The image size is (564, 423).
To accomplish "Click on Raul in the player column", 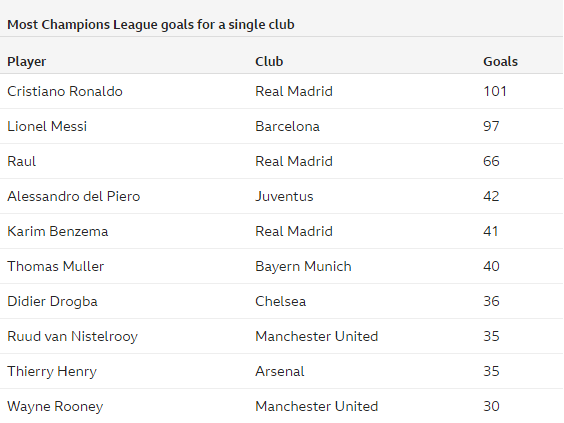I will tap(22, 161).
